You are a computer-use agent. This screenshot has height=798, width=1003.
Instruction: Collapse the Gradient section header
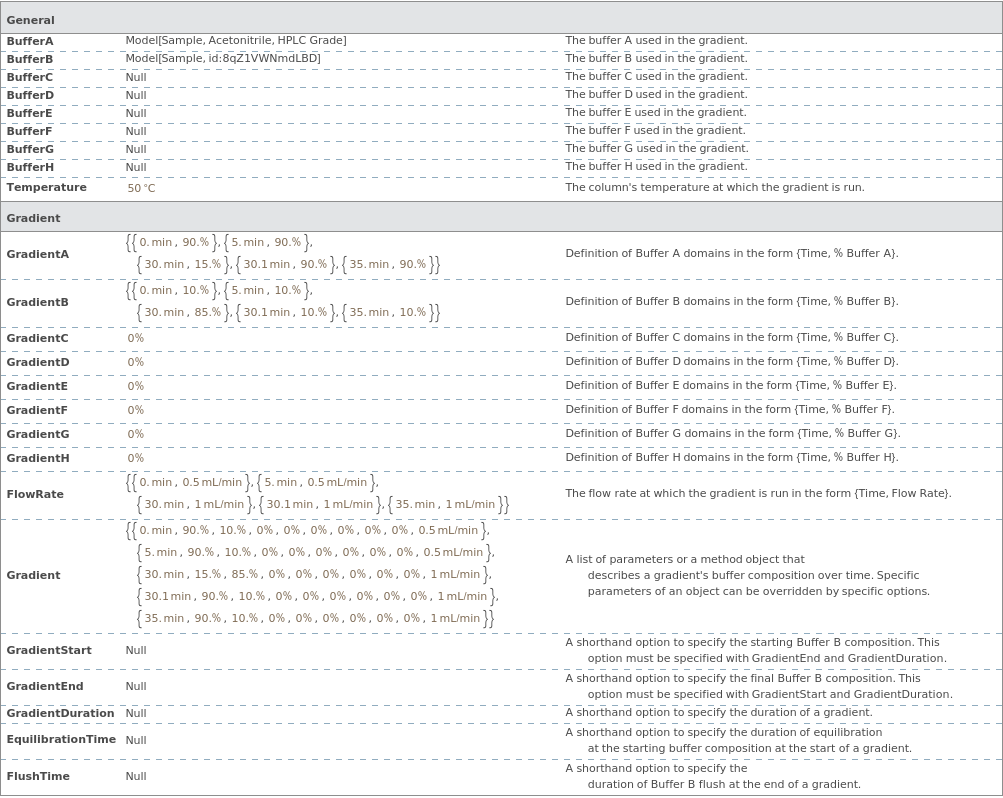pyautogui.click(x=33, y=218)
